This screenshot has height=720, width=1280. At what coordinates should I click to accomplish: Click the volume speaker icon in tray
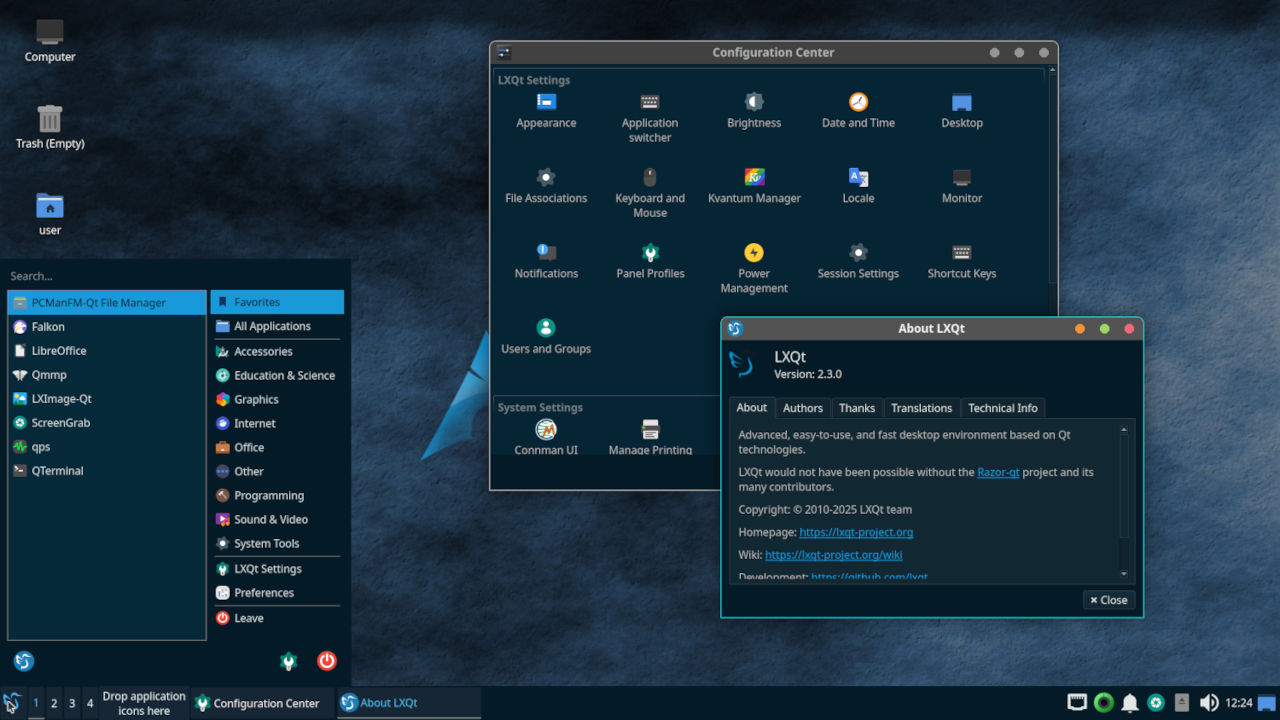pyautogui.click(x=1209, y=703)
